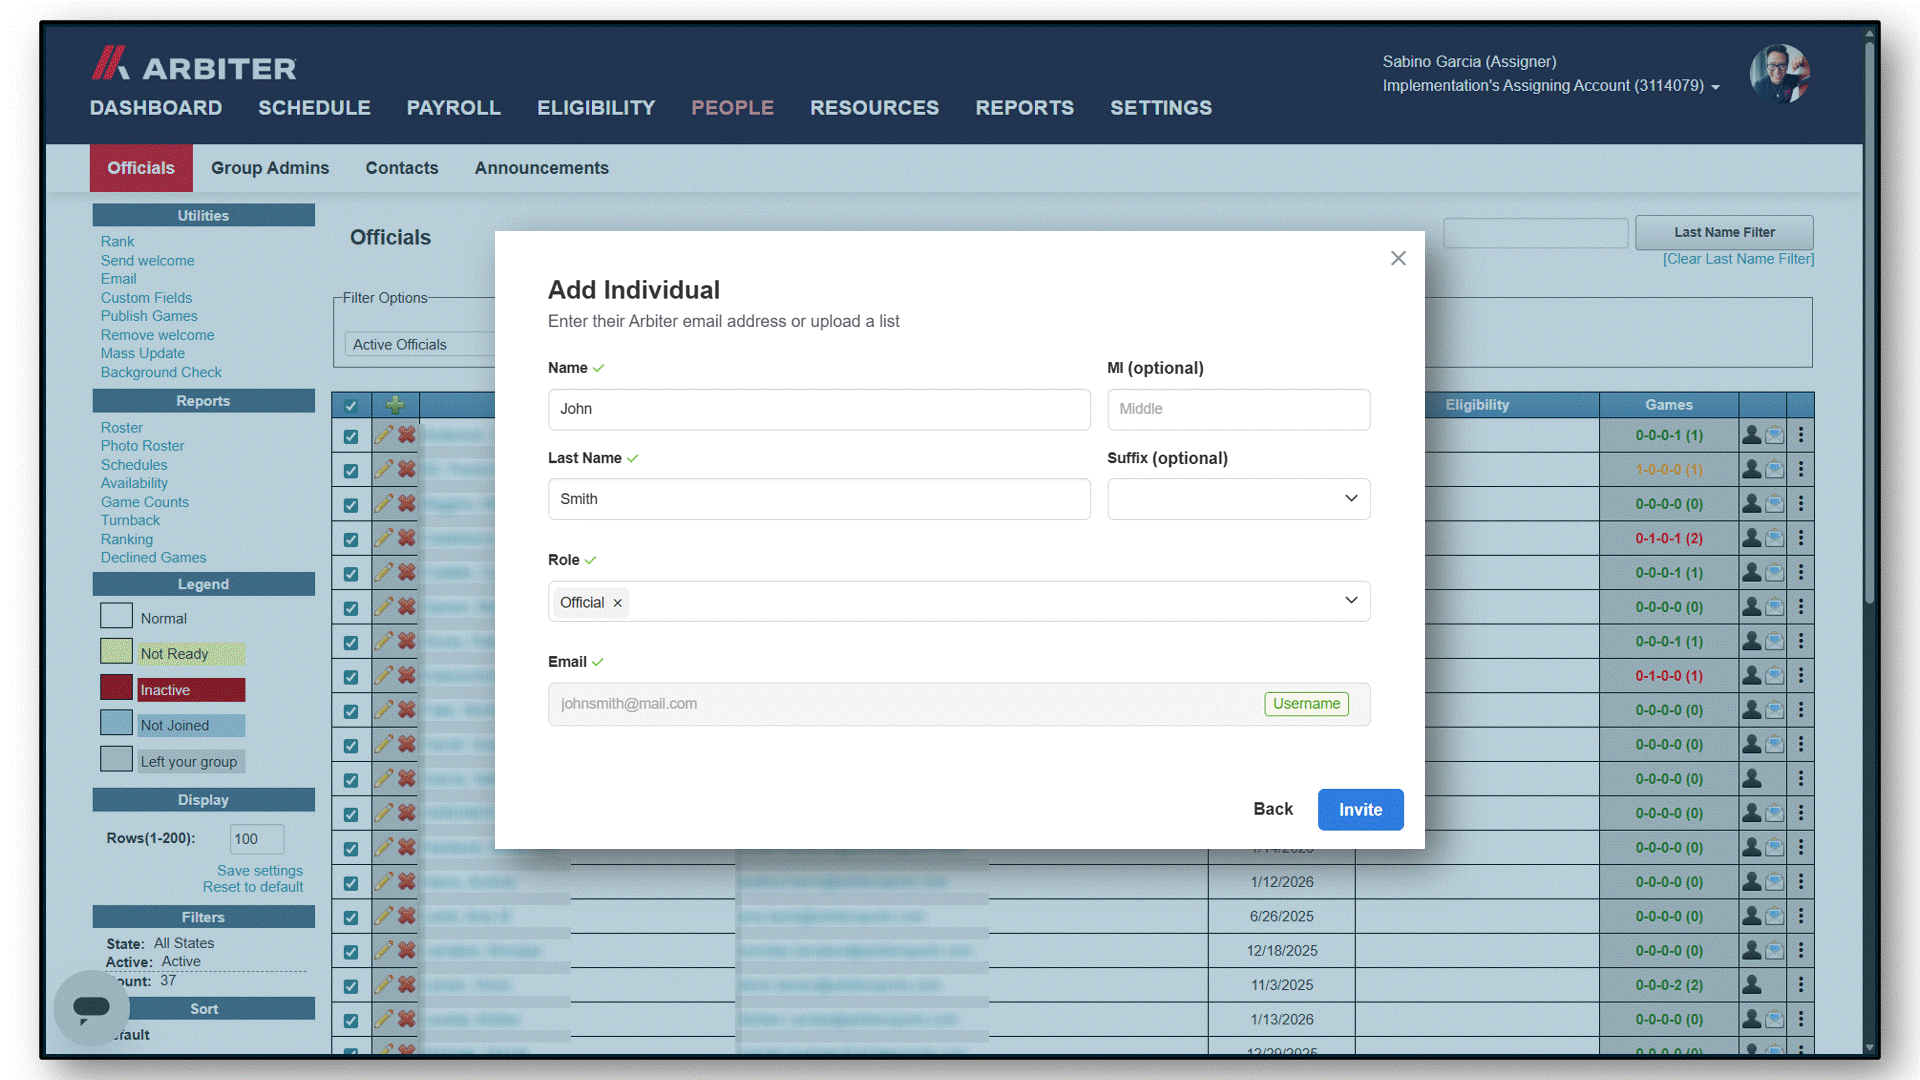Open the Active Officials filter dropdown

coord(420,344)
